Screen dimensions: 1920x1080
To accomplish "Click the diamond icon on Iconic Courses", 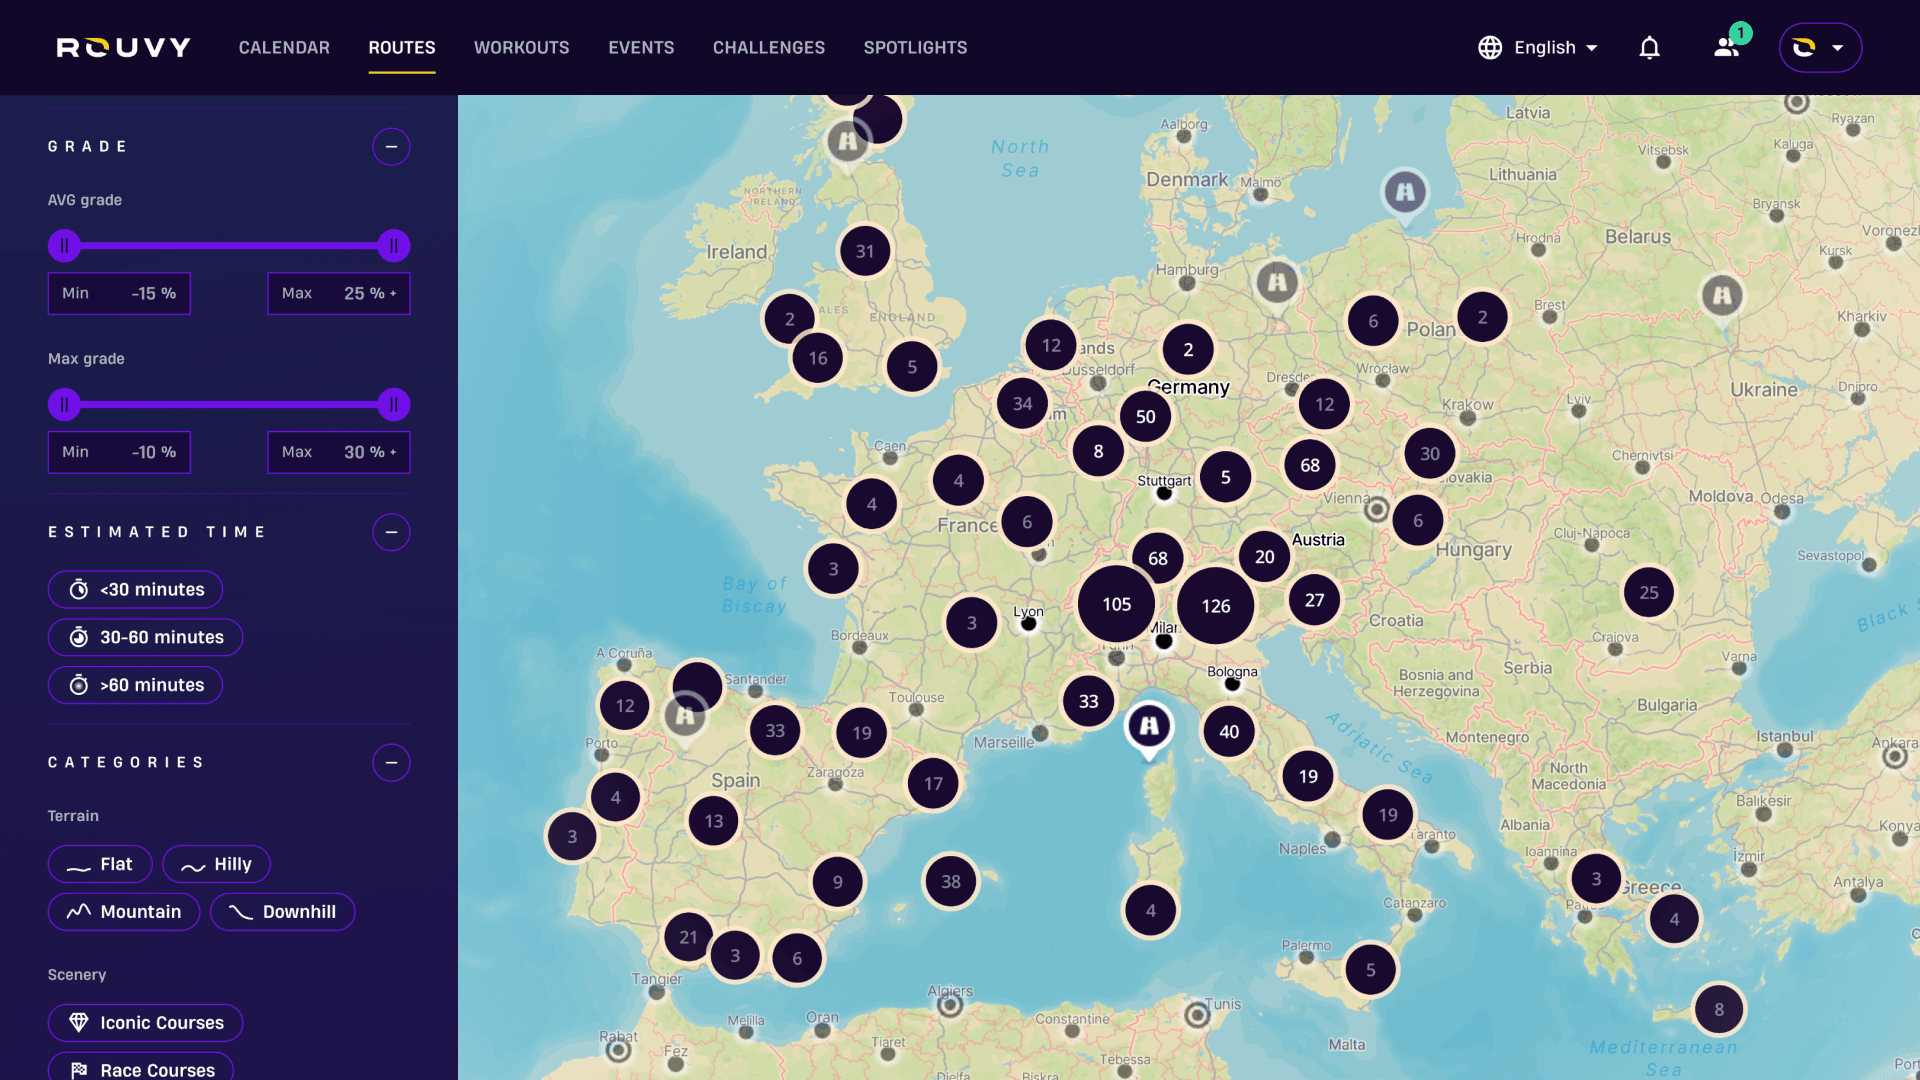I will tap(81, 1022).
